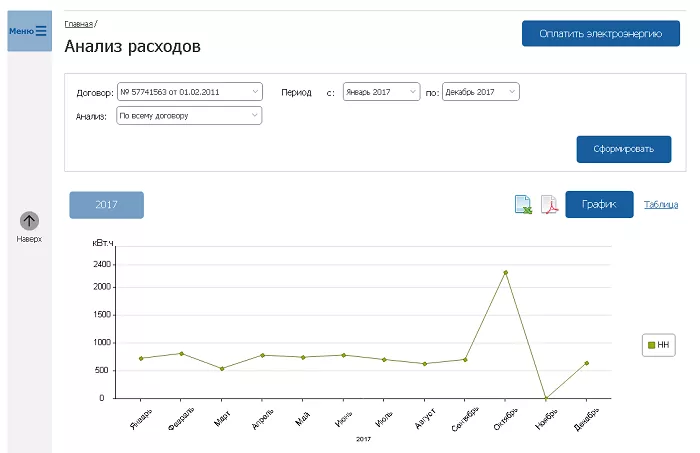Click Оплатить электроэнергию button
Image resolution: width=700 pixels, height=453 pixels.
click(x=600, y=33)
